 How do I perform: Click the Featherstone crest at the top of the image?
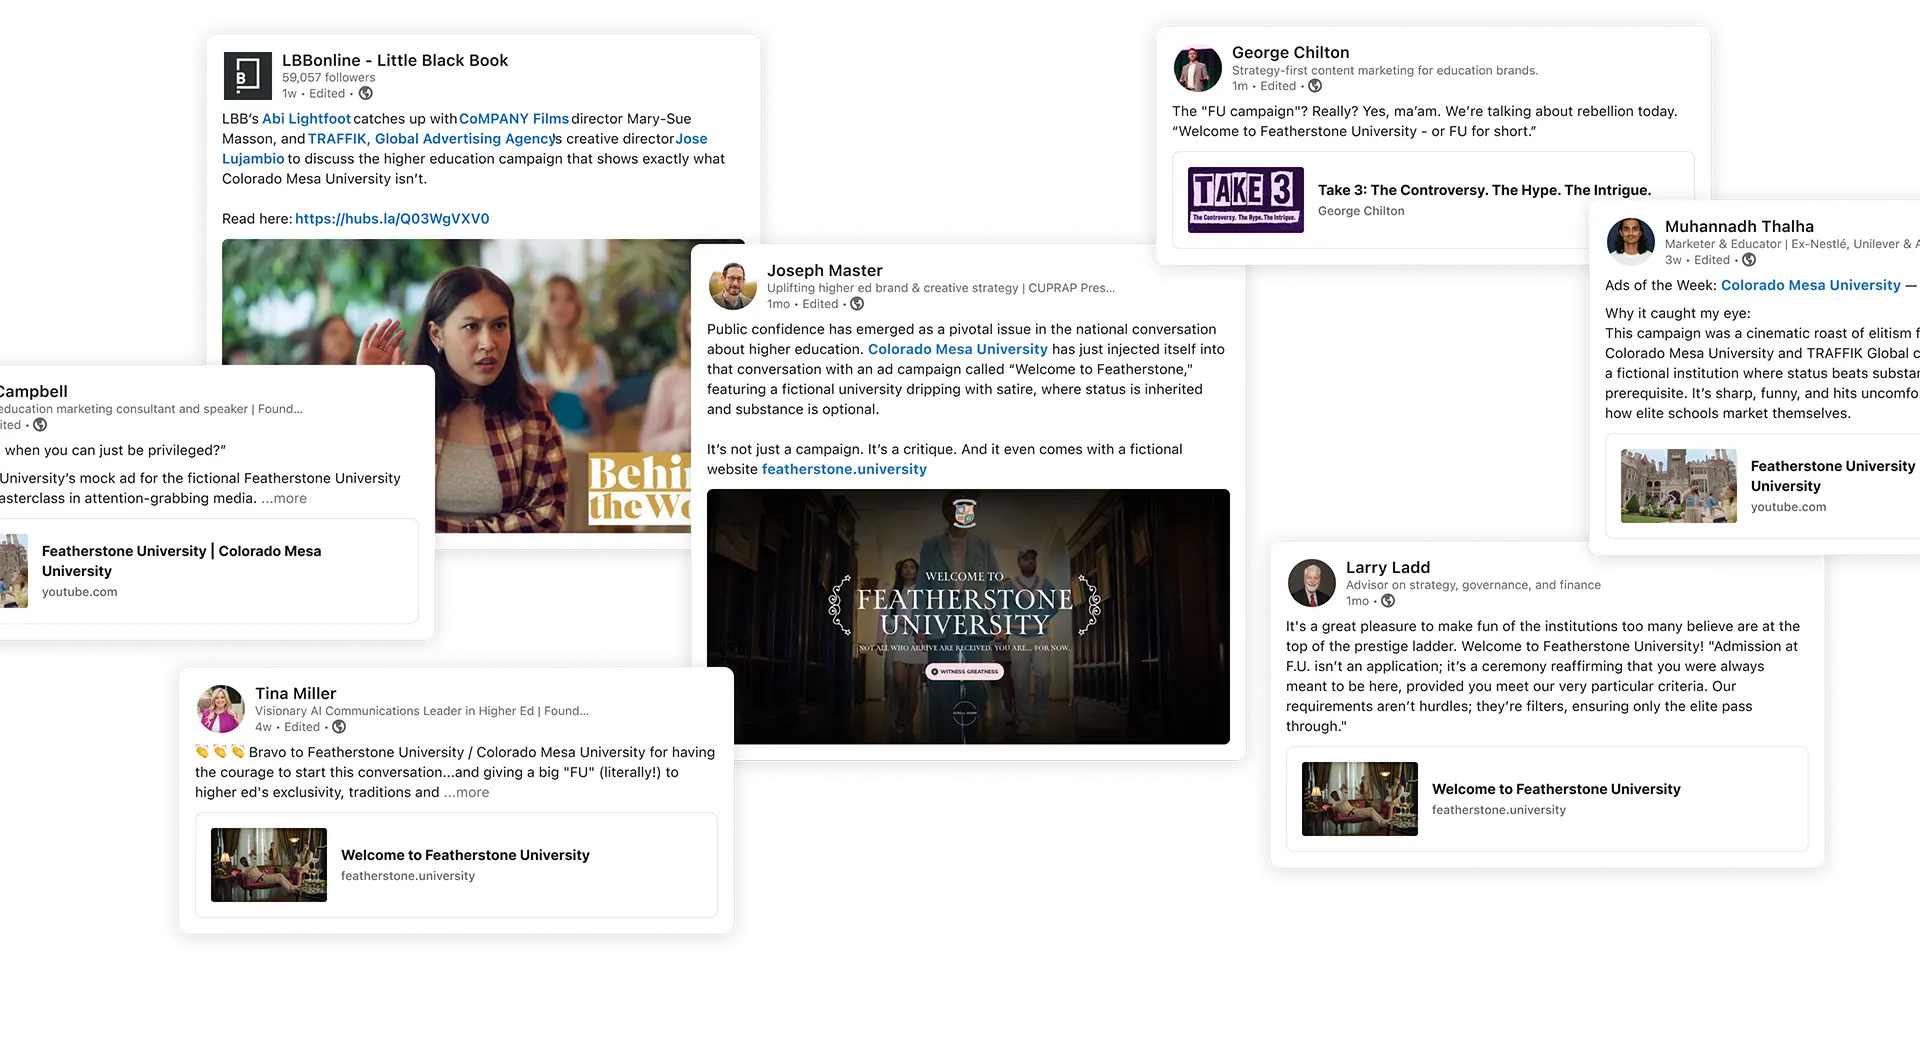point(964,513)
